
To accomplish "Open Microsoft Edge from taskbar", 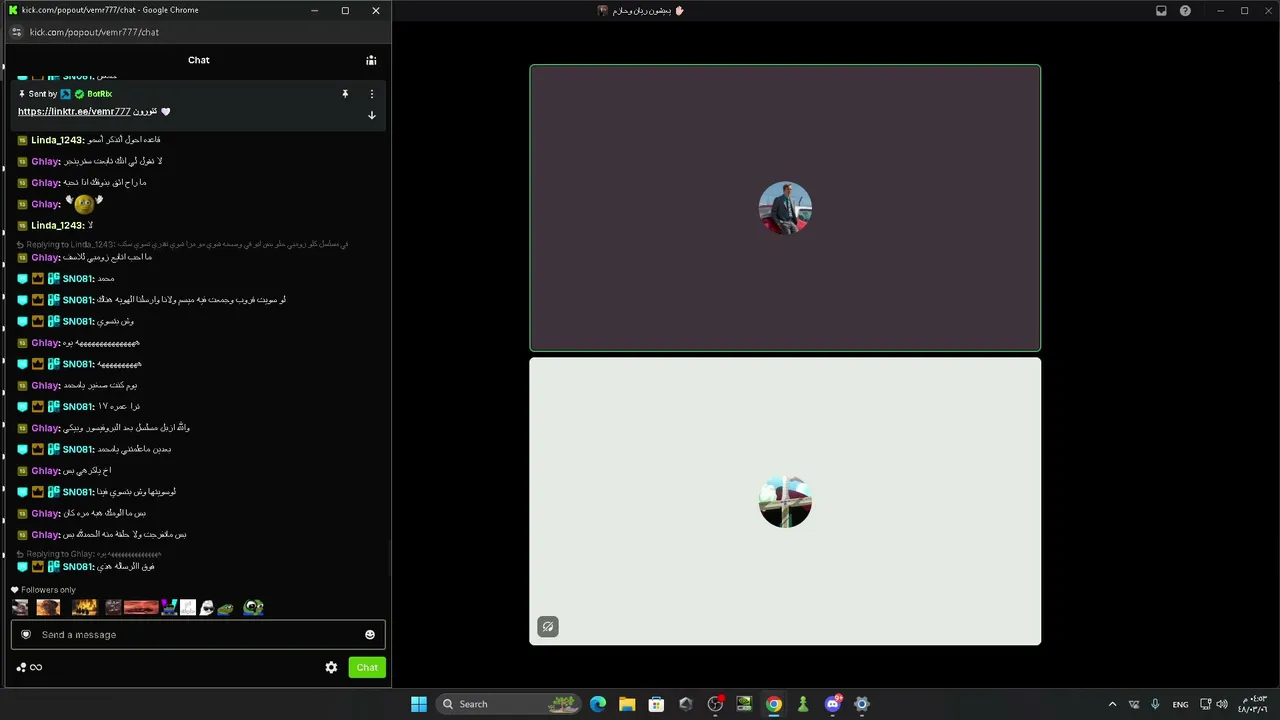I will 598,704.
